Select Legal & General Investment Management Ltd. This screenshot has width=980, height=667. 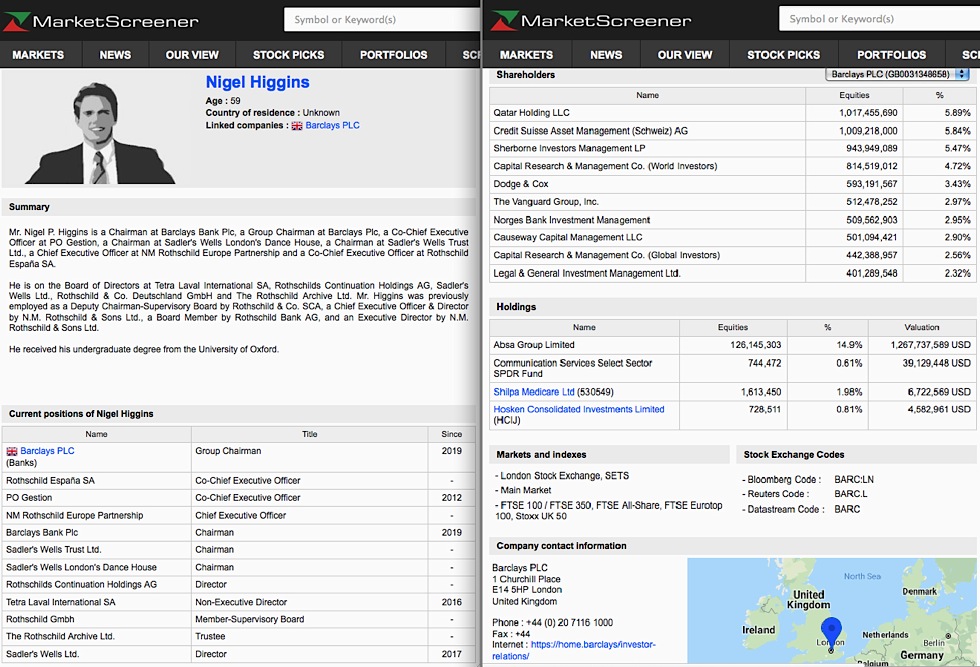pos(731,273)
